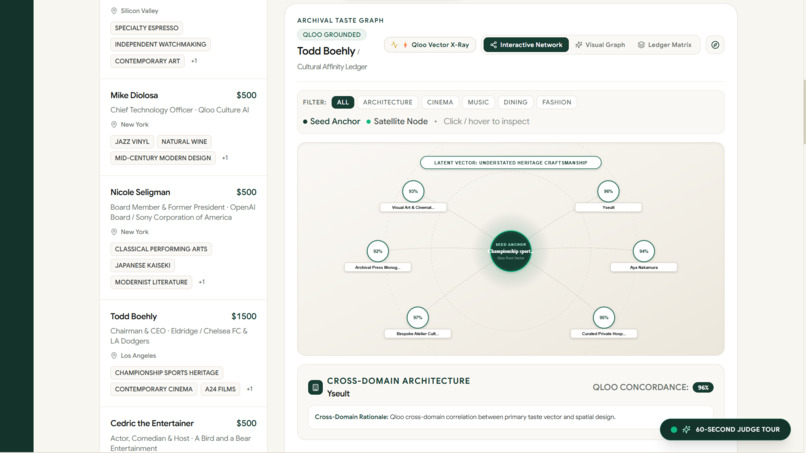
Task: Click the share icon on Interactive Network
Action: tap(493, 45)
